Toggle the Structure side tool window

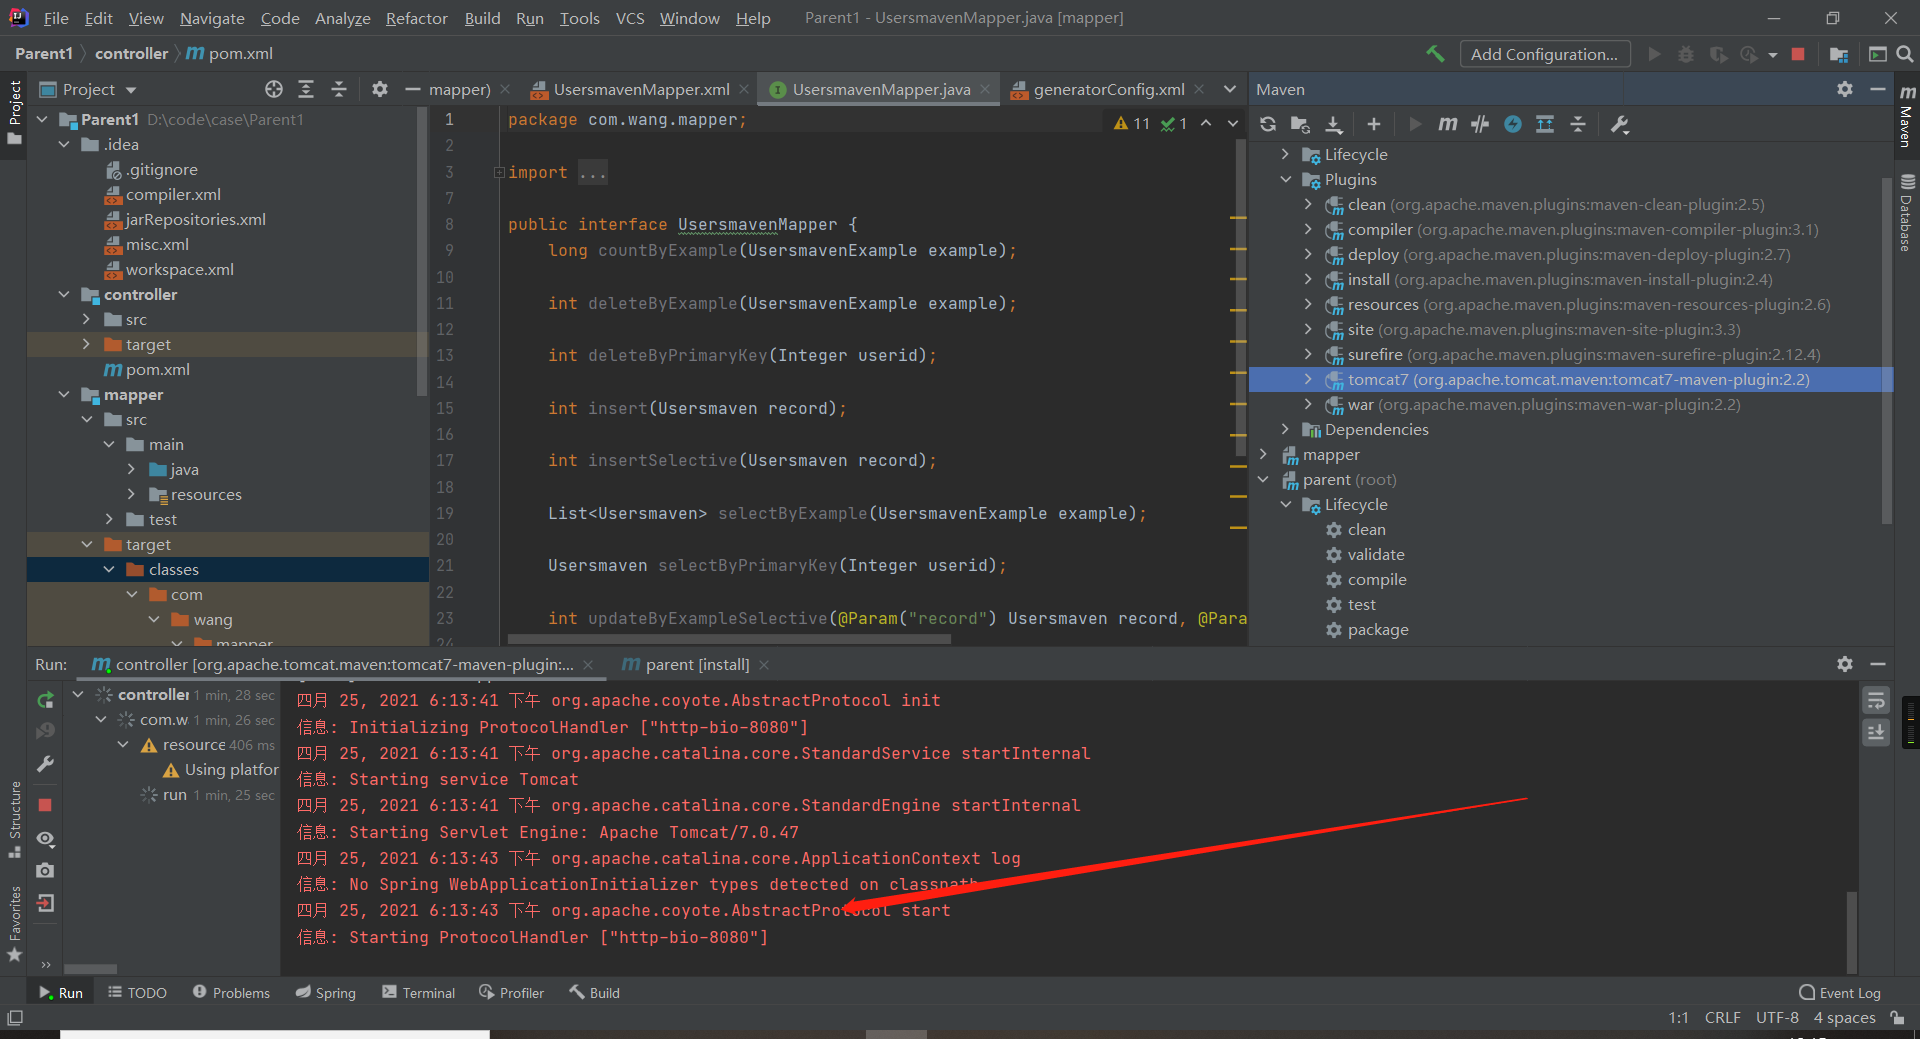point(14,819)
